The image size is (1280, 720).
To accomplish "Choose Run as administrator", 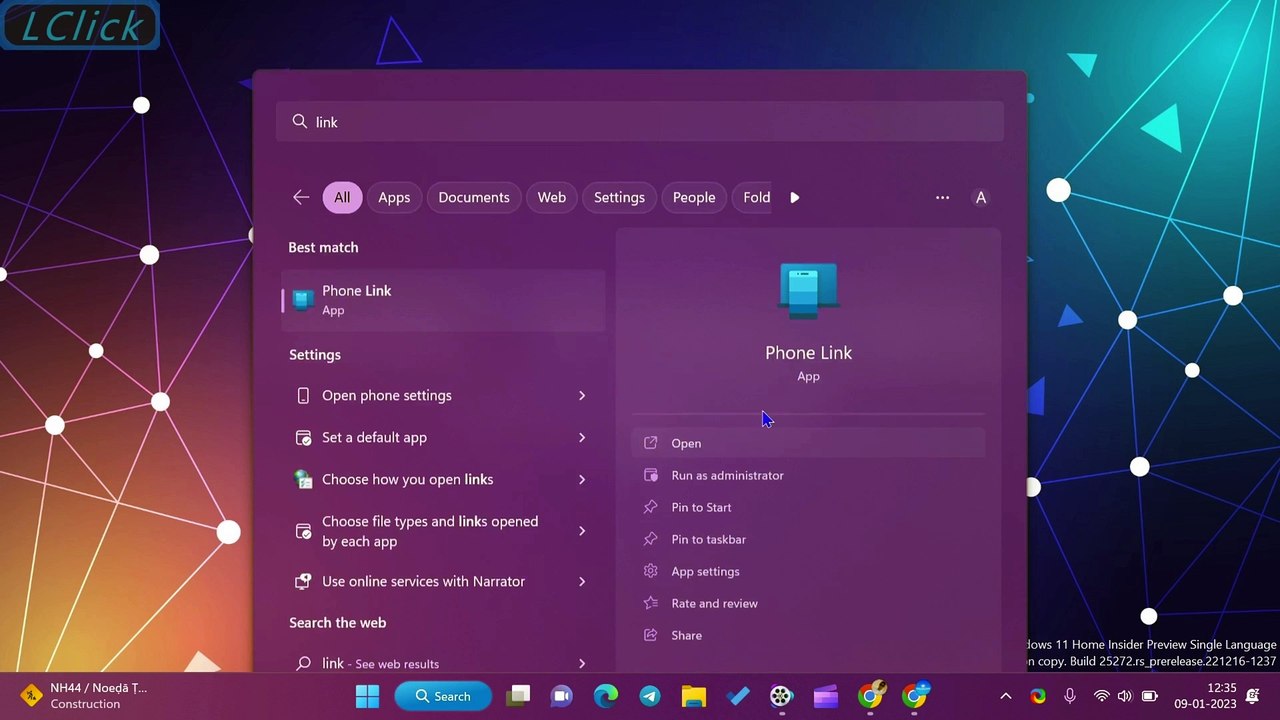I will click(809, 475).
